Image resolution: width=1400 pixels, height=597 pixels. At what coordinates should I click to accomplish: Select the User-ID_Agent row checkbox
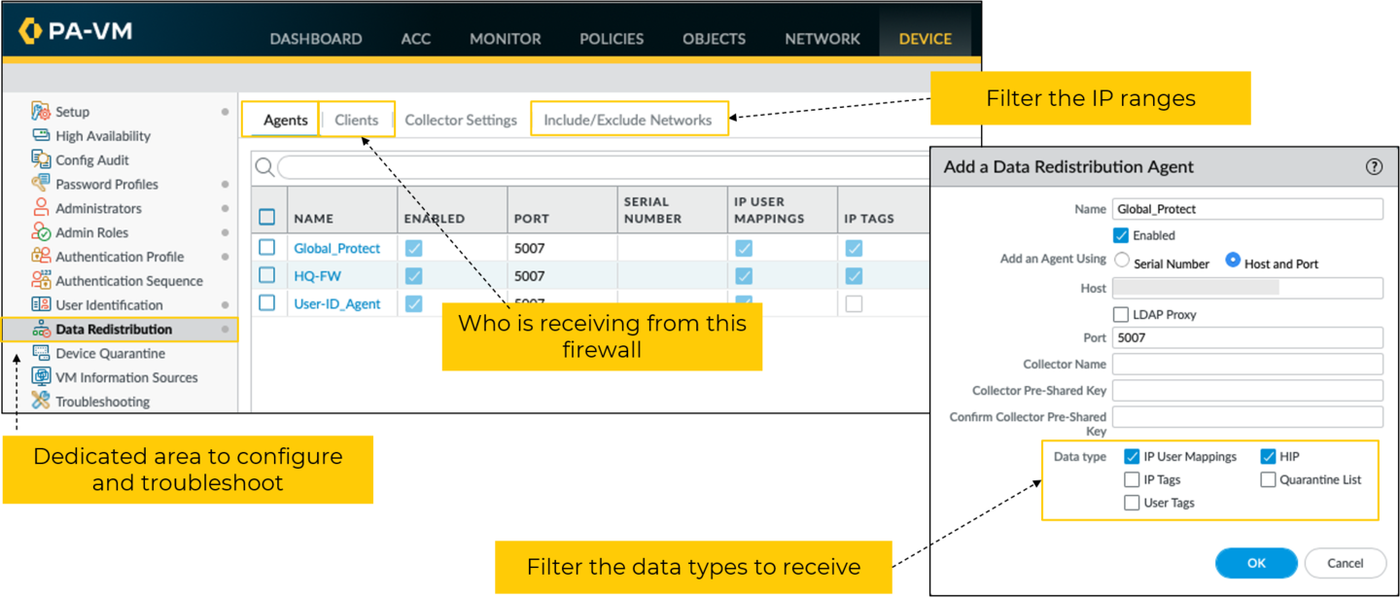pyautogui.click(x=267, y=303)
